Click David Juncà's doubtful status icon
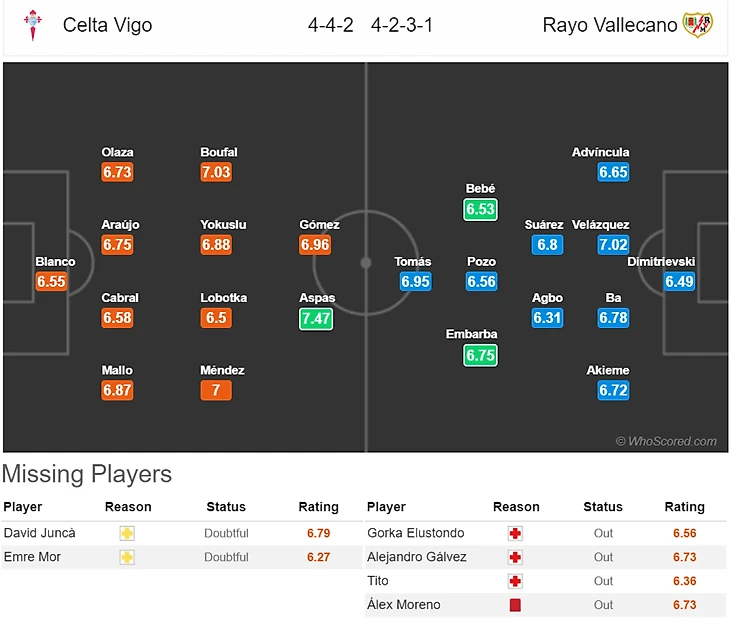The image size is (730, 622). coord(127,533)
